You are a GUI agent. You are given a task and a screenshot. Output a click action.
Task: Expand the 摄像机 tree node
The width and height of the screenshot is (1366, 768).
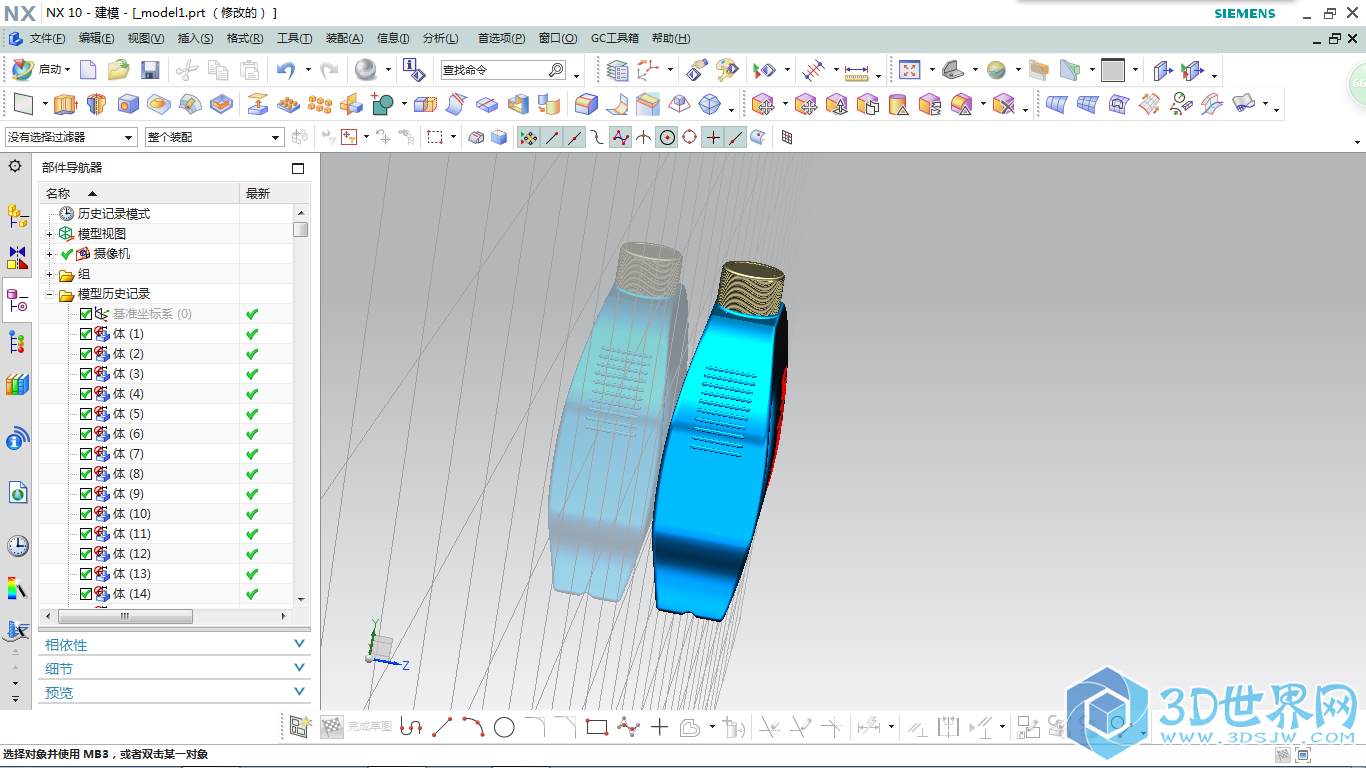[x=50, y=254]
